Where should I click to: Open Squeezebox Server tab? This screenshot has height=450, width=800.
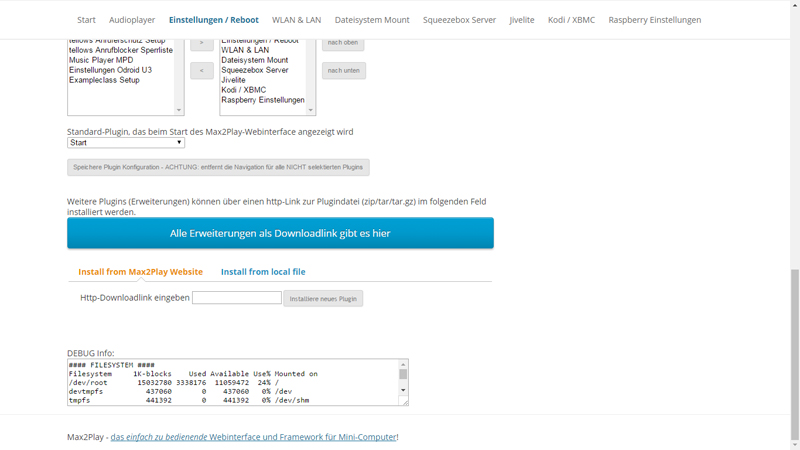point(459,20)
